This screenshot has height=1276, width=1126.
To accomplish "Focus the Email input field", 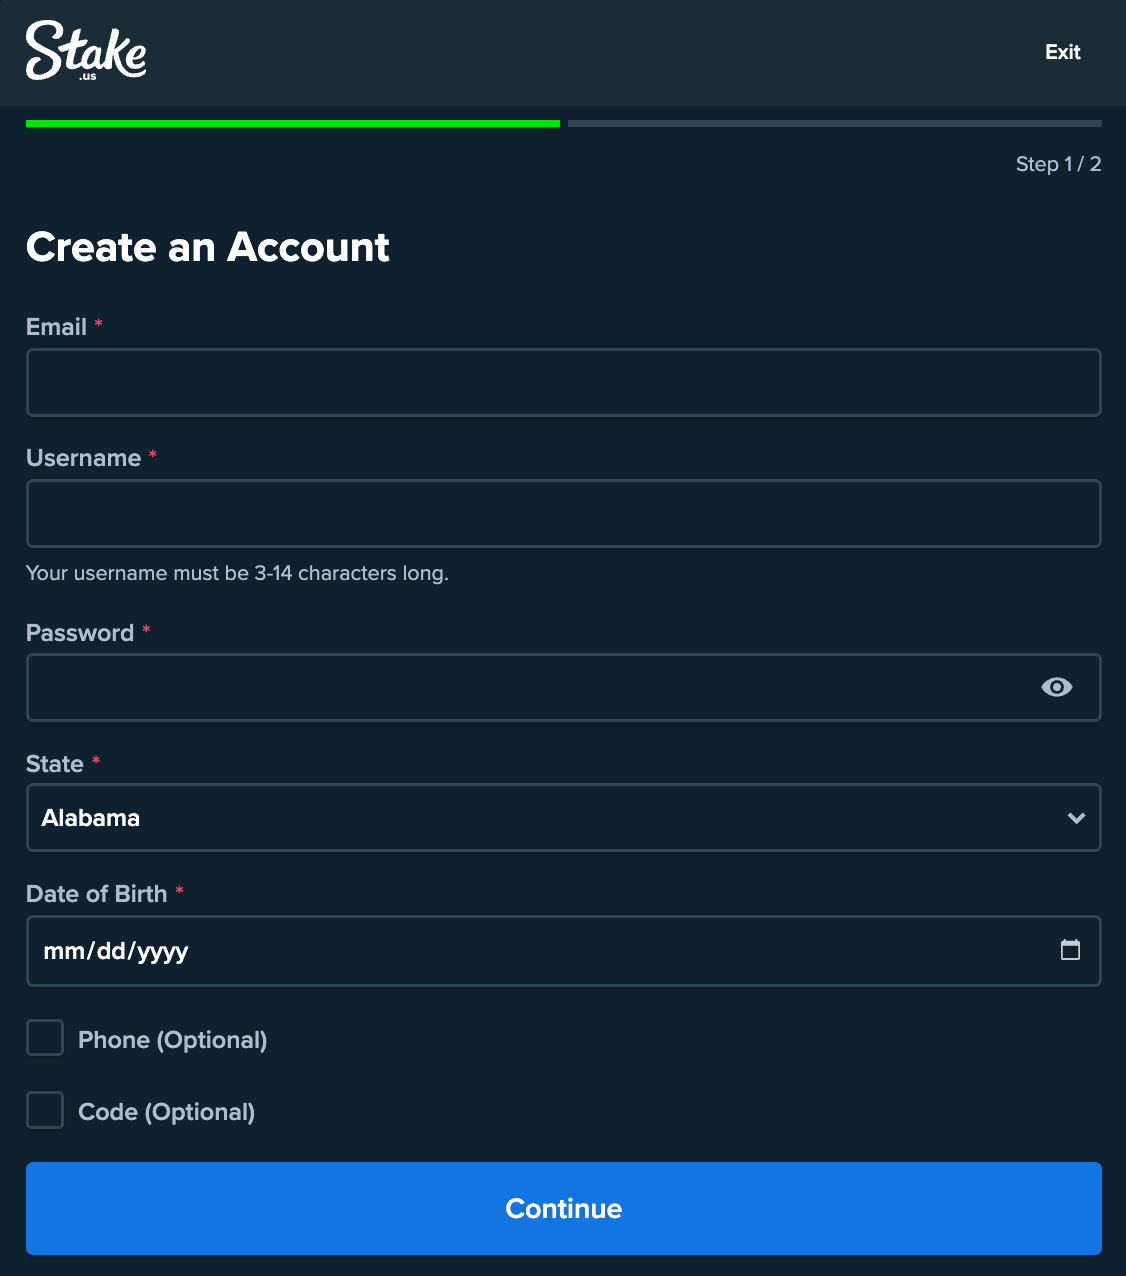I will tap(563, 382).
